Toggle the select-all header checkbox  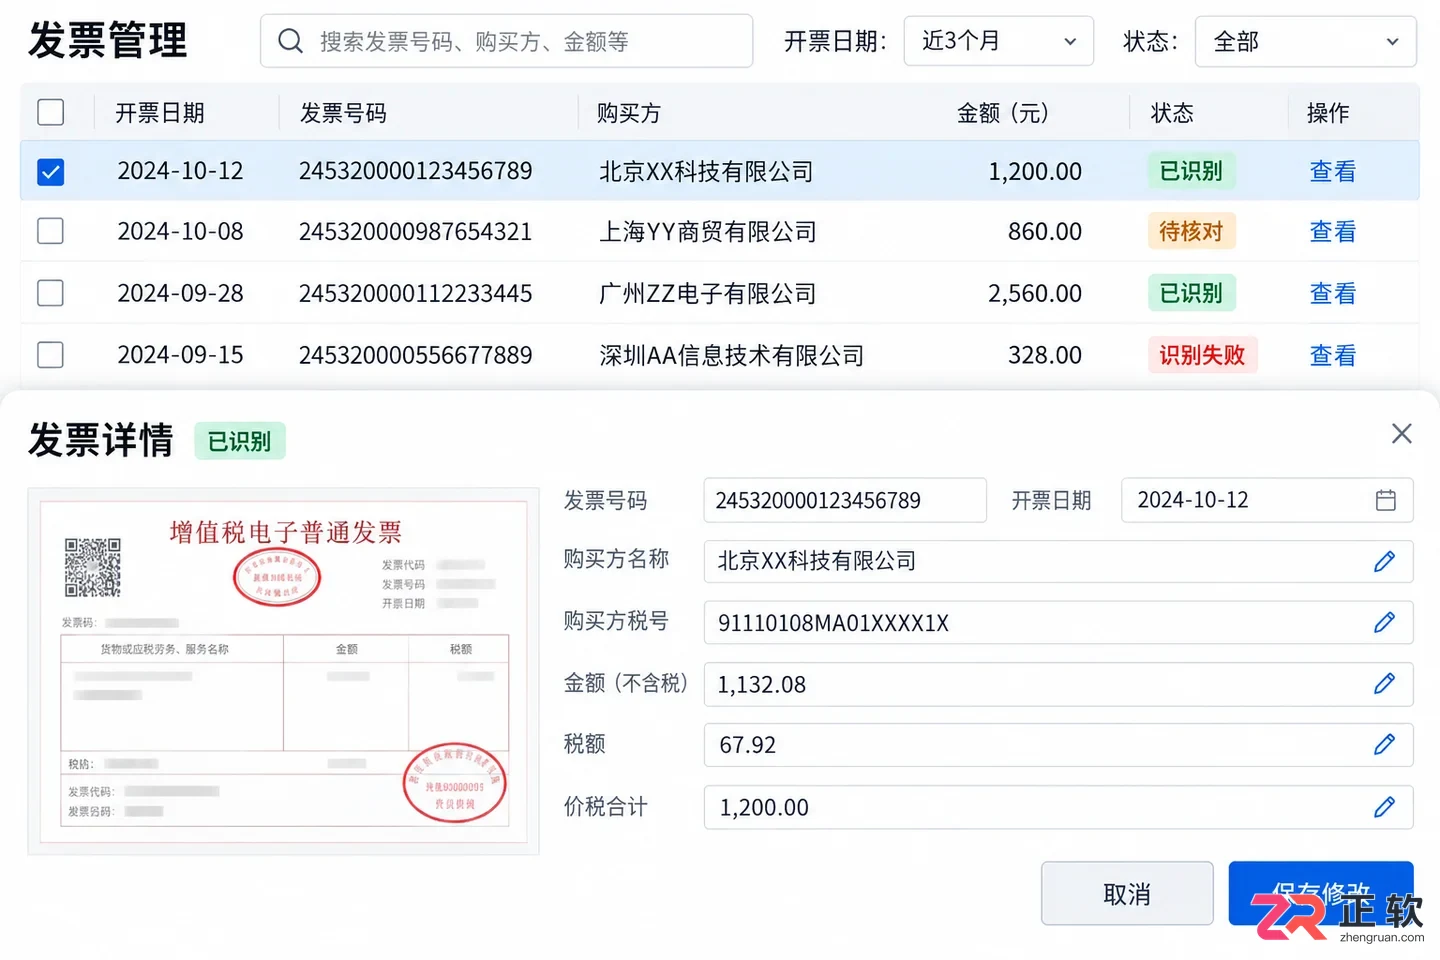pos(50,112)
